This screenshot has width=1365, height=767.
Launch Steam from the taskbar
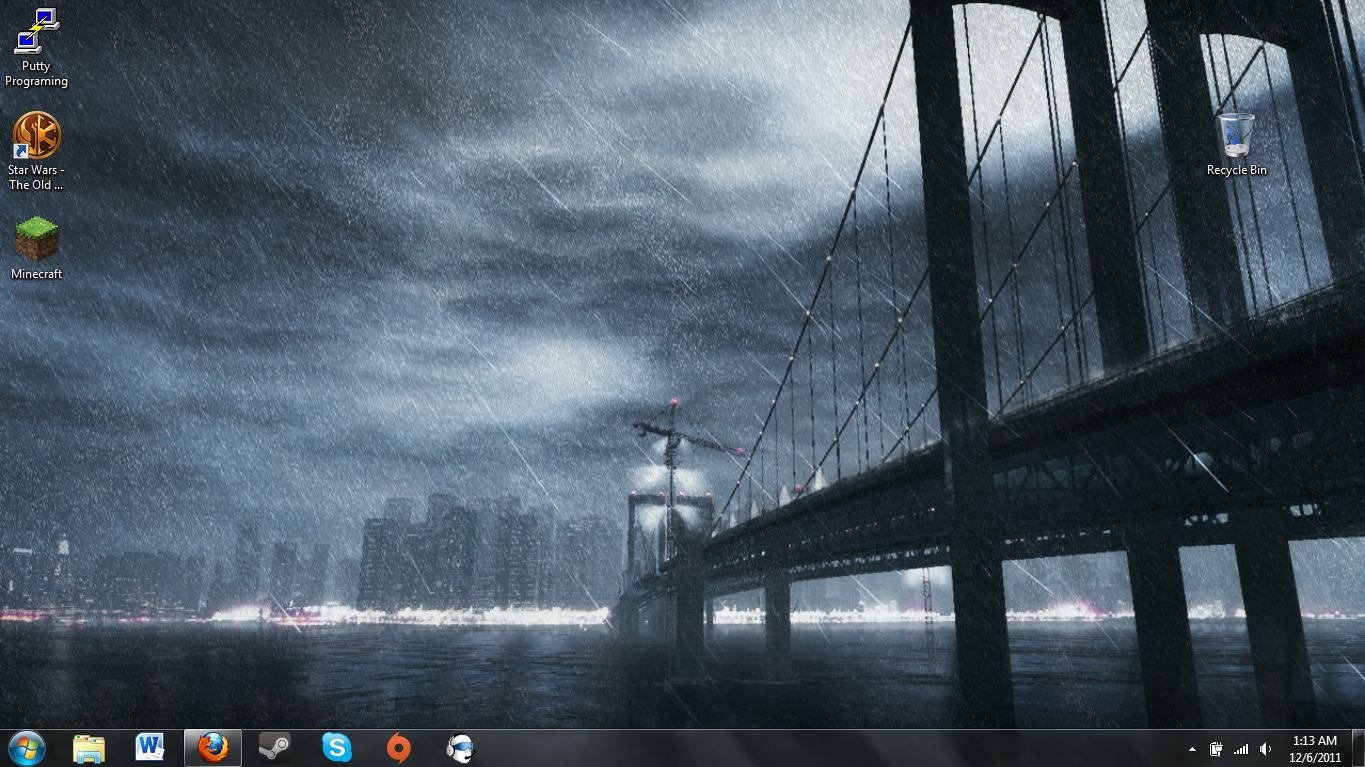pyautogui.click(x=275, y=748)
